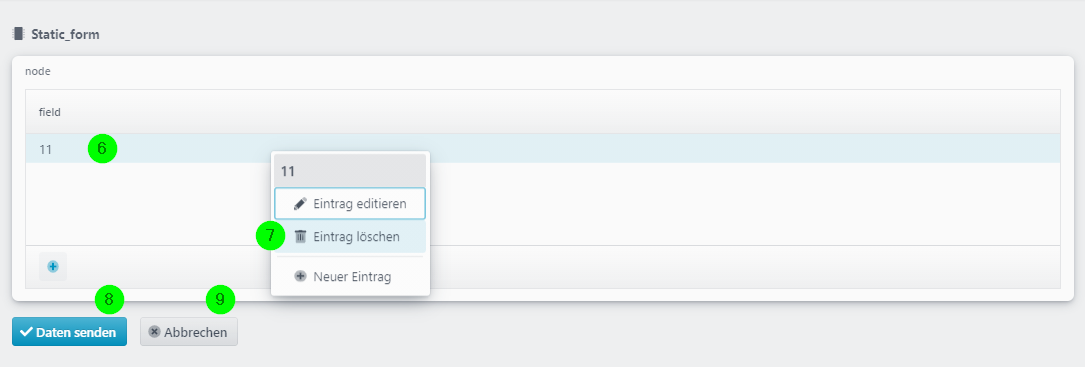Viewport: 1085px width, 367px height.
Task: Click the green marker numbered 7
Action: pos(271,235)
